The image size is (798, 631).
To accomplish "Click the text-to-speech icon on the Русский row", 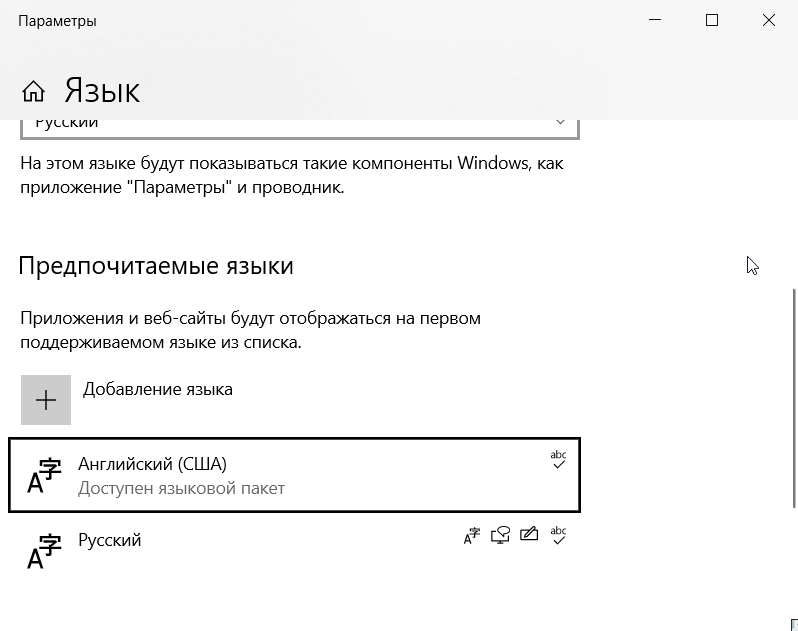I will pos(501,535).
